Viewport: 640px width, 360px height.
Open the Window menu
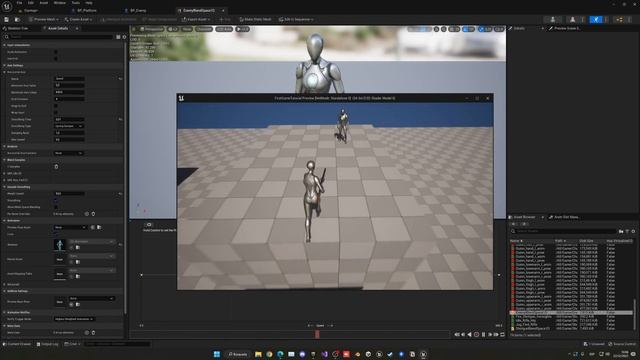[x=60, y=3]
